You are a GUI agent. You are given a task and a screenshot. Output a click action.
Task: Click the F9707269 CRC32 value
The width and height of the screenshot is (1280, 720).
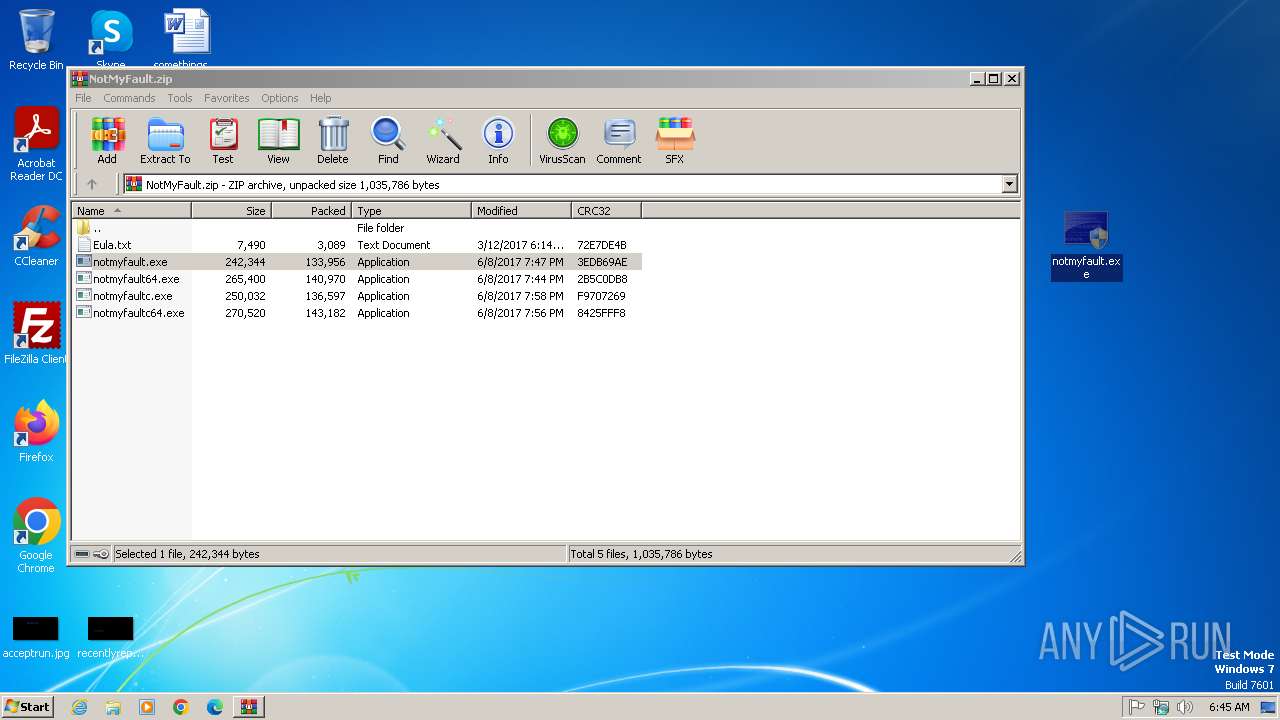coord(601,296)
